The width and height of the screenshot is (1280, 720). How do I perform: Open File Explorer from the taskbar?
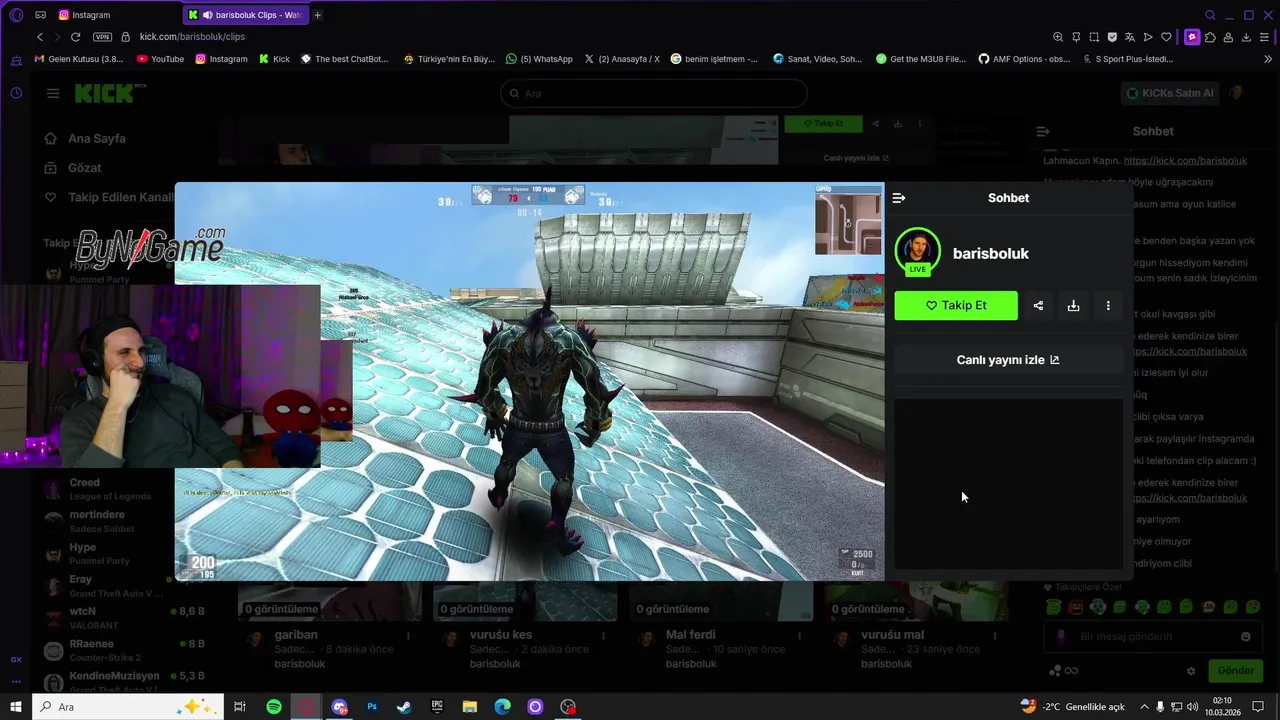click(x=470, y=707)
